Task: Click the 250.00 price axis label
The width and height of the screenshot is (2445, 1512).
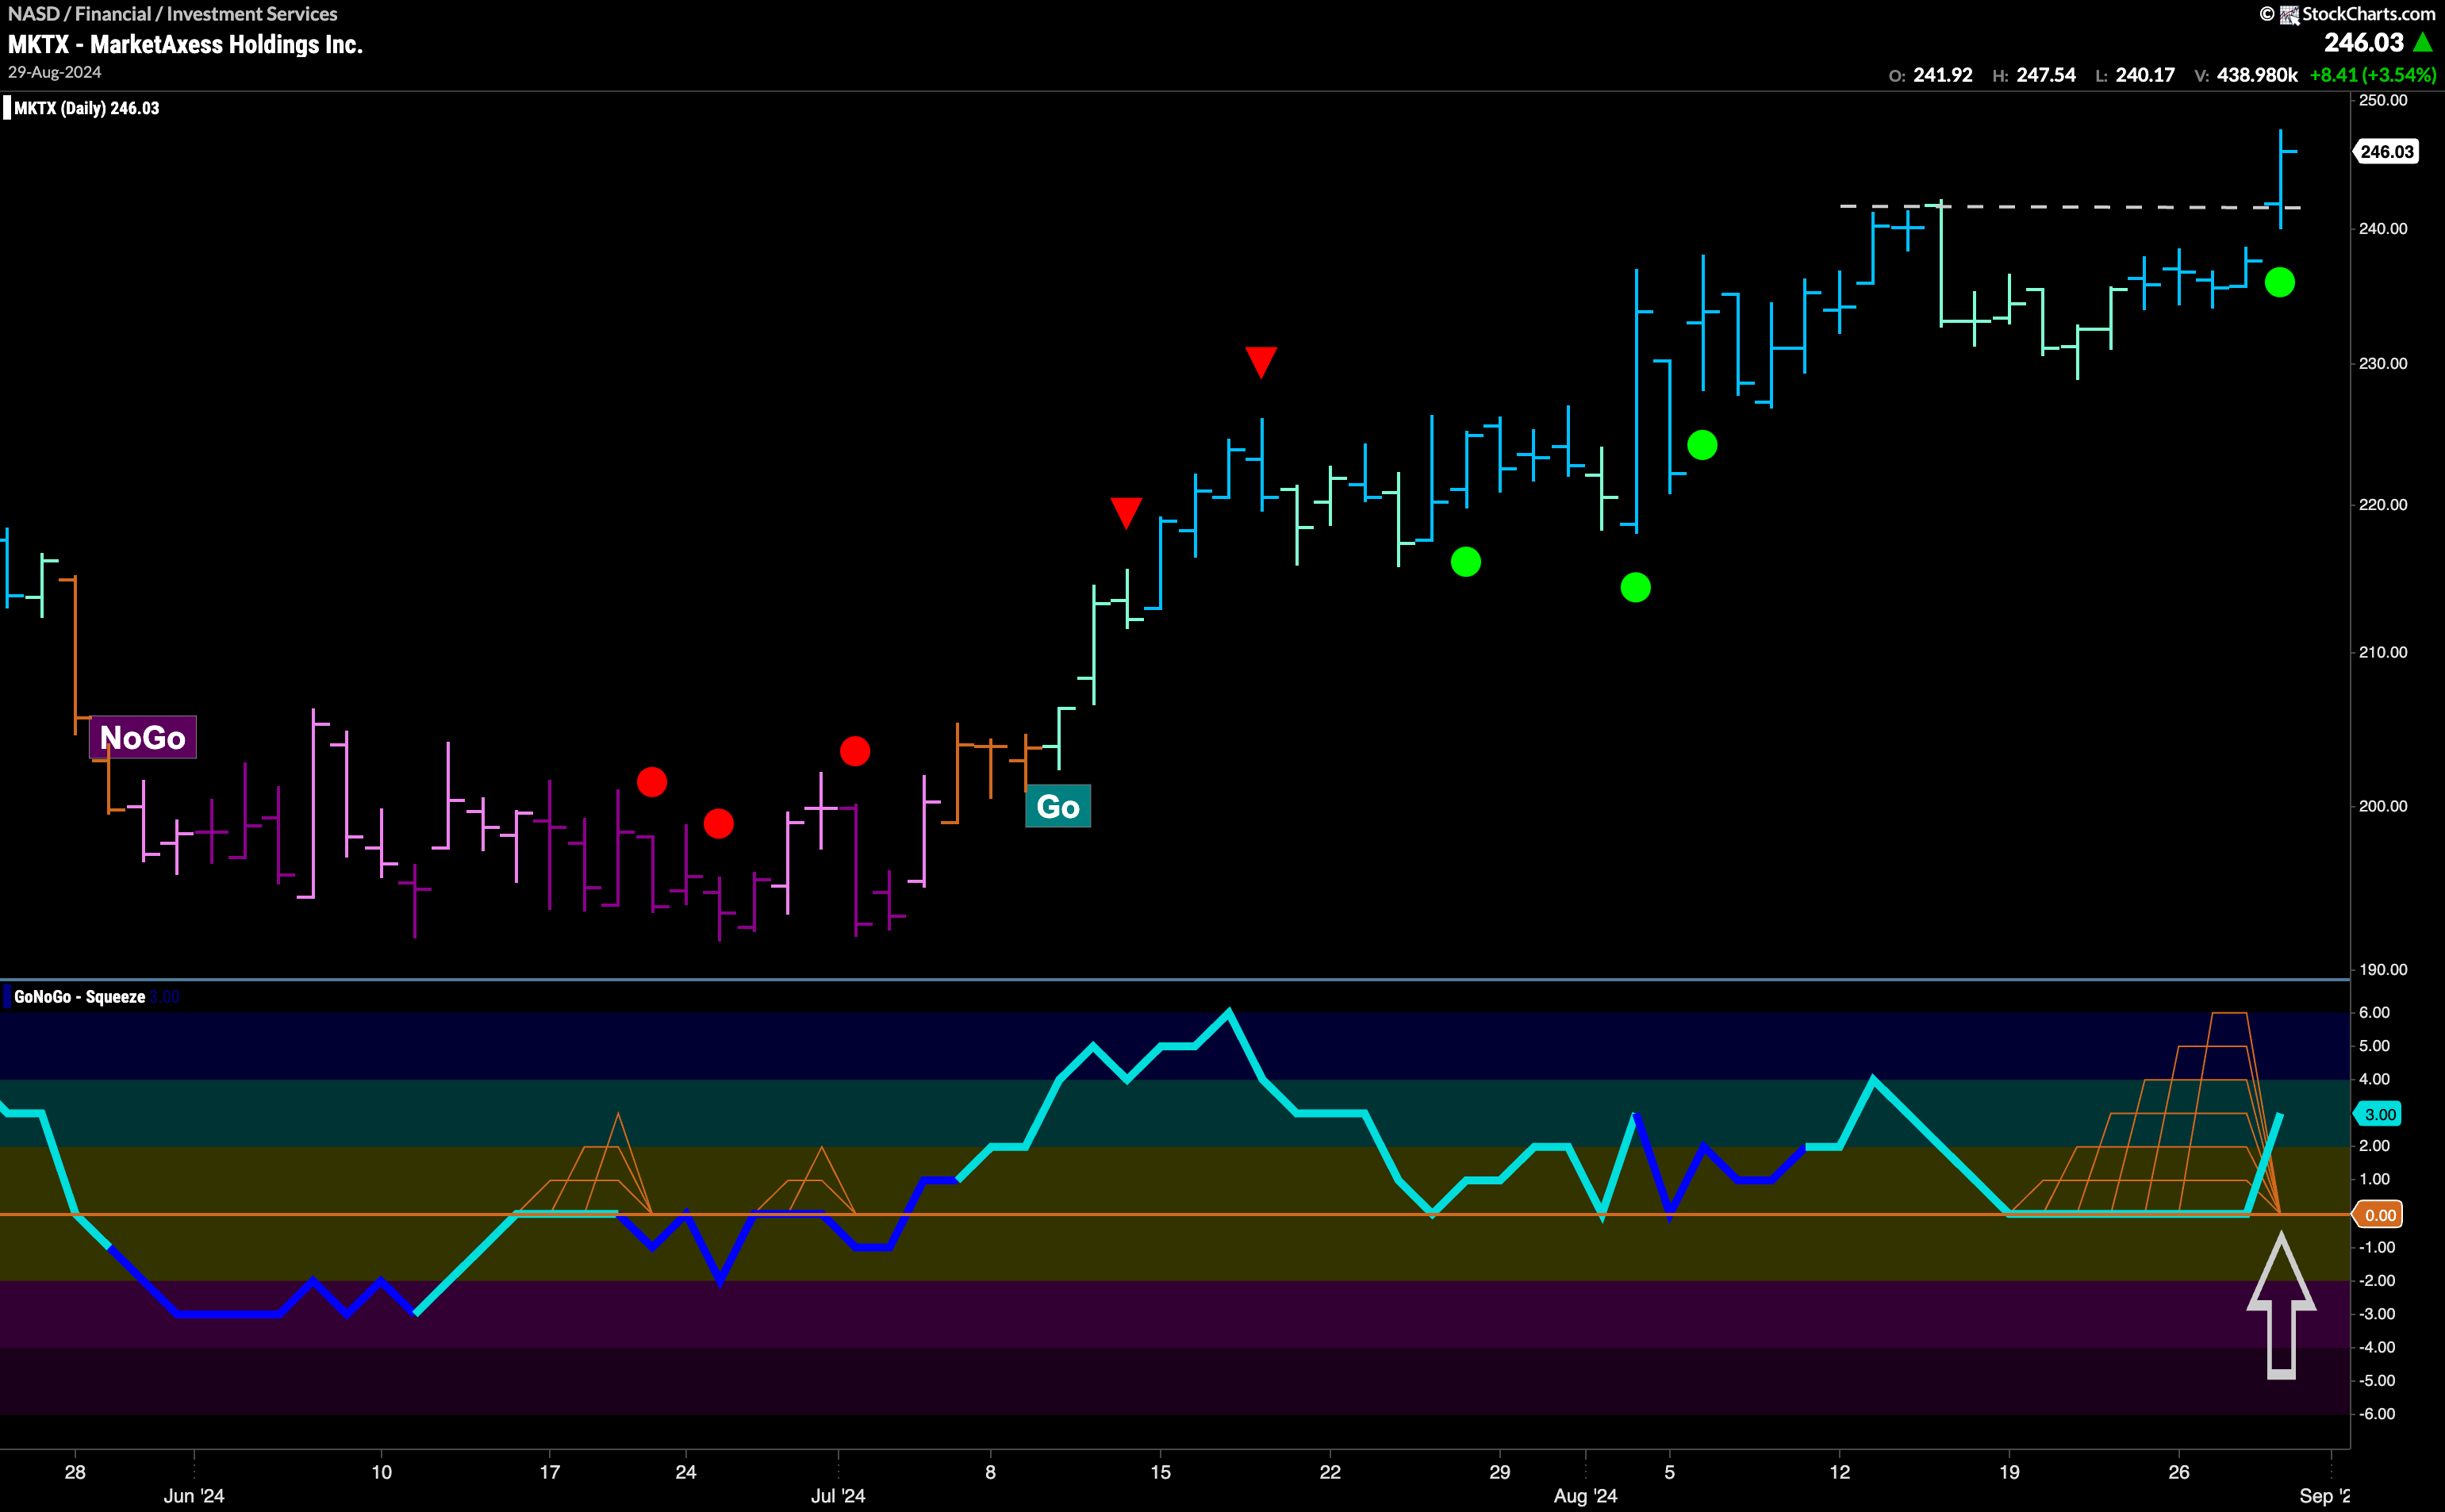Action: click(2383, 100)
